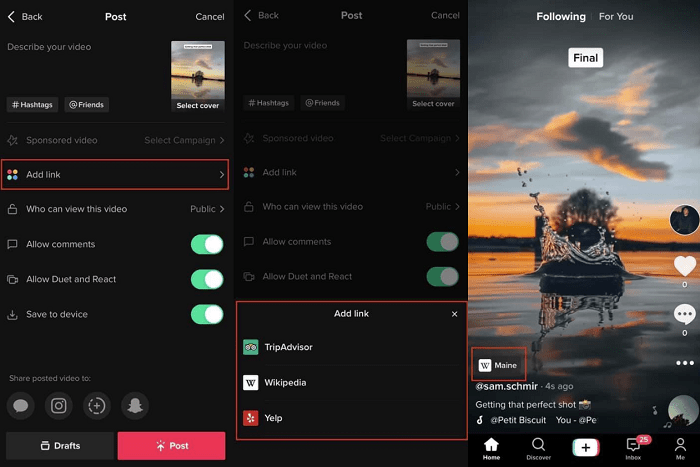The width and height of the screenshot is (700, 467).
Task: Switch to the For You tab
Action: pyautogui.click(x=616, y=17)
